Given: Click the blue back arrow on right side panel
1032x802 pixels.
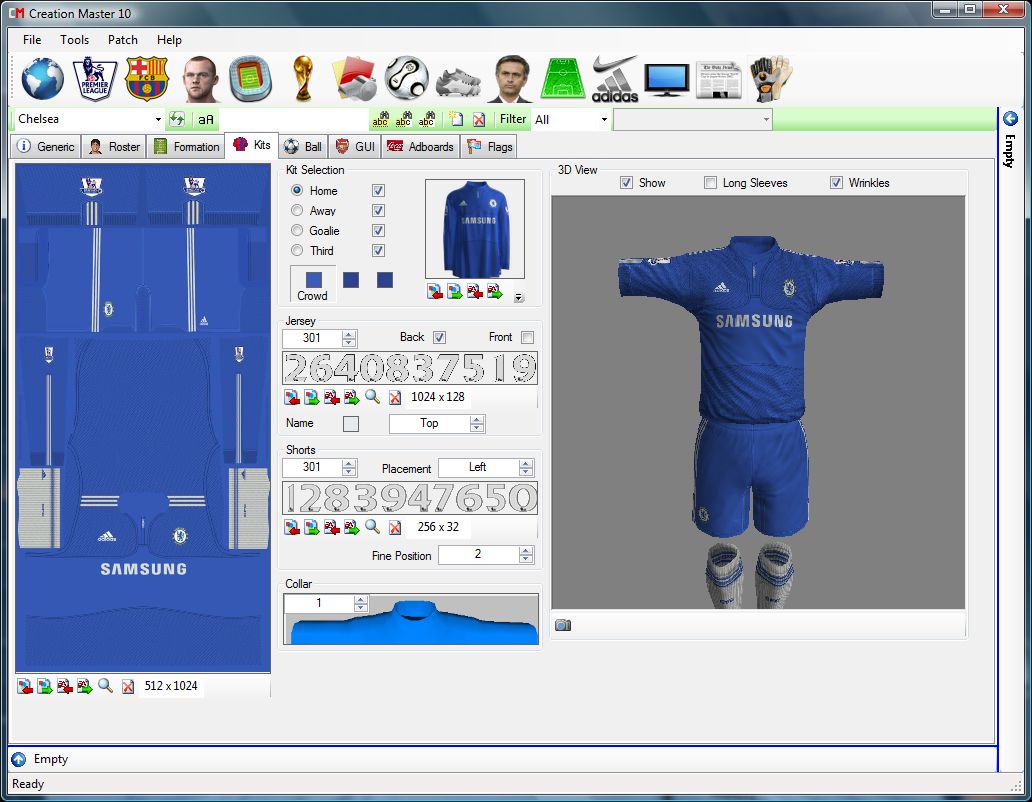Looking at the screenshot, I should pyautogui.click(x=1010, y=118).
